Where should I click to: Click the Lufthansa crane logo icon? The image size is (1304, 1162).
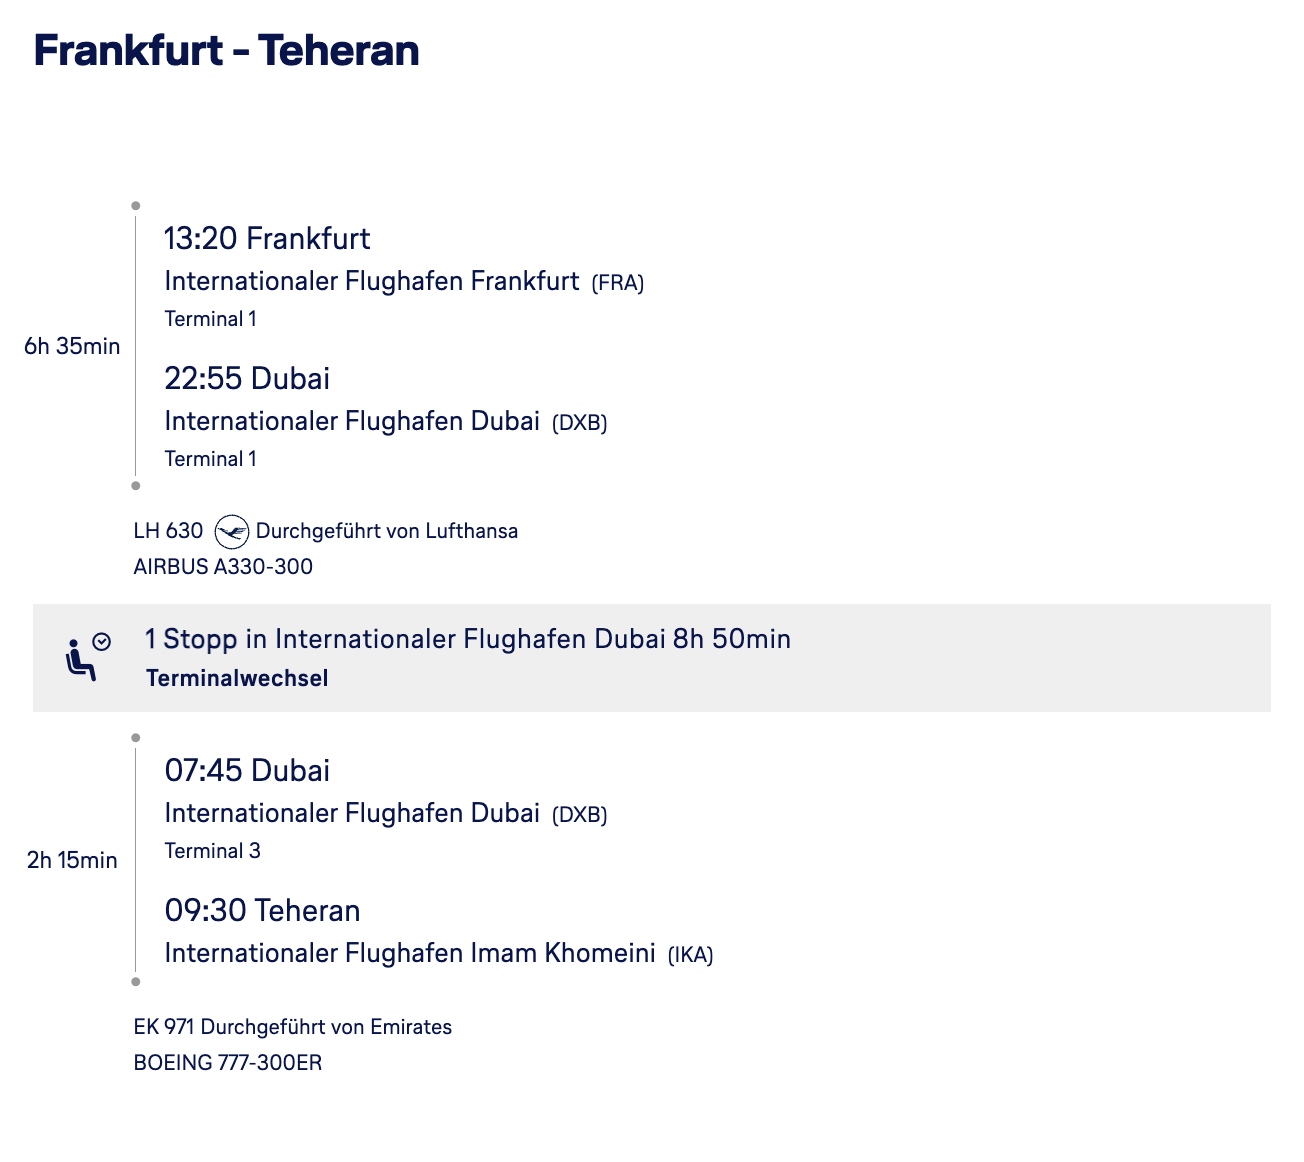232,531
